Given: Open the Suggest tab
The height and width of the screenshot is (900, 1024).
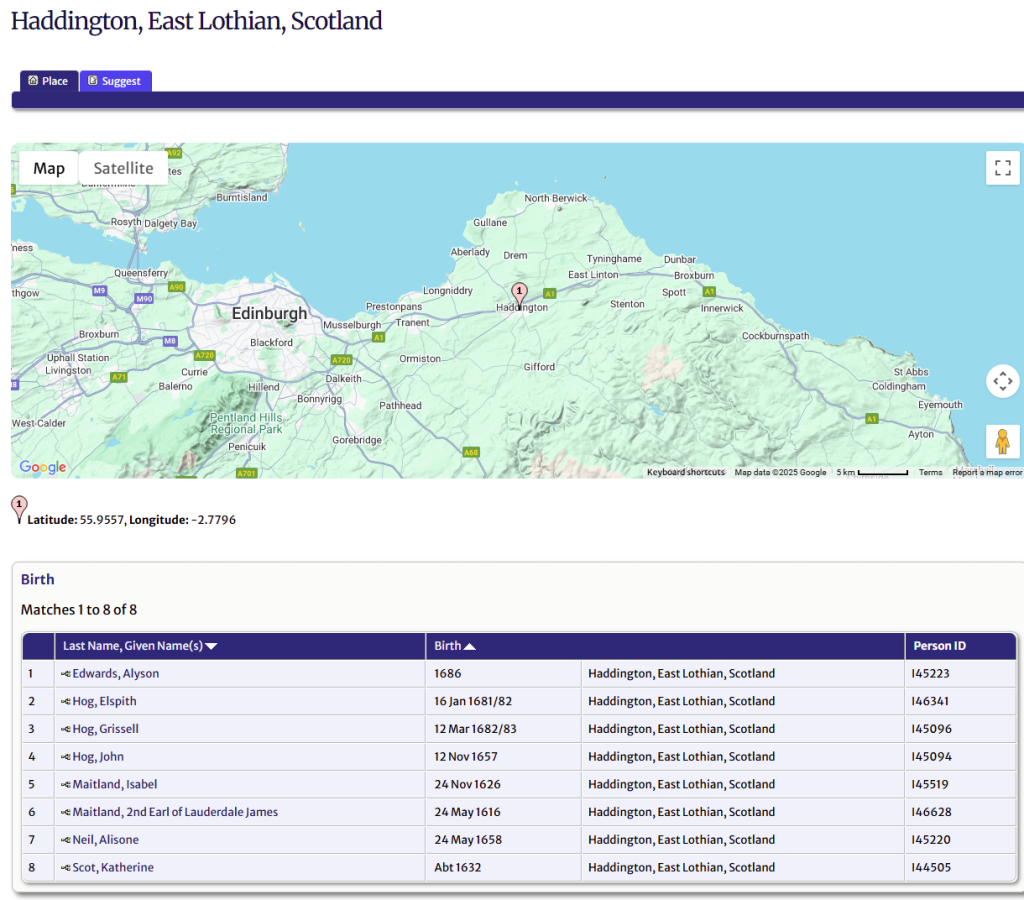Looking at the screenshot, I should tap(115, 81).
